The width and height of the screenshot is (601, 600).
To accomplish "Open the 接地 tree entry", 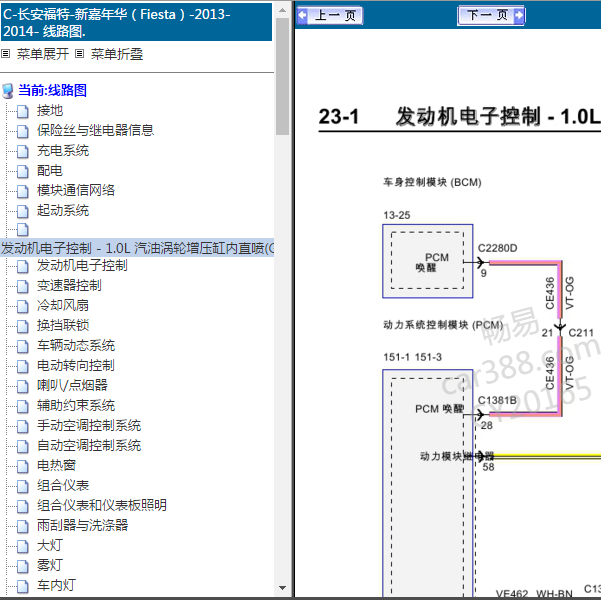I will tap(50, 110).
